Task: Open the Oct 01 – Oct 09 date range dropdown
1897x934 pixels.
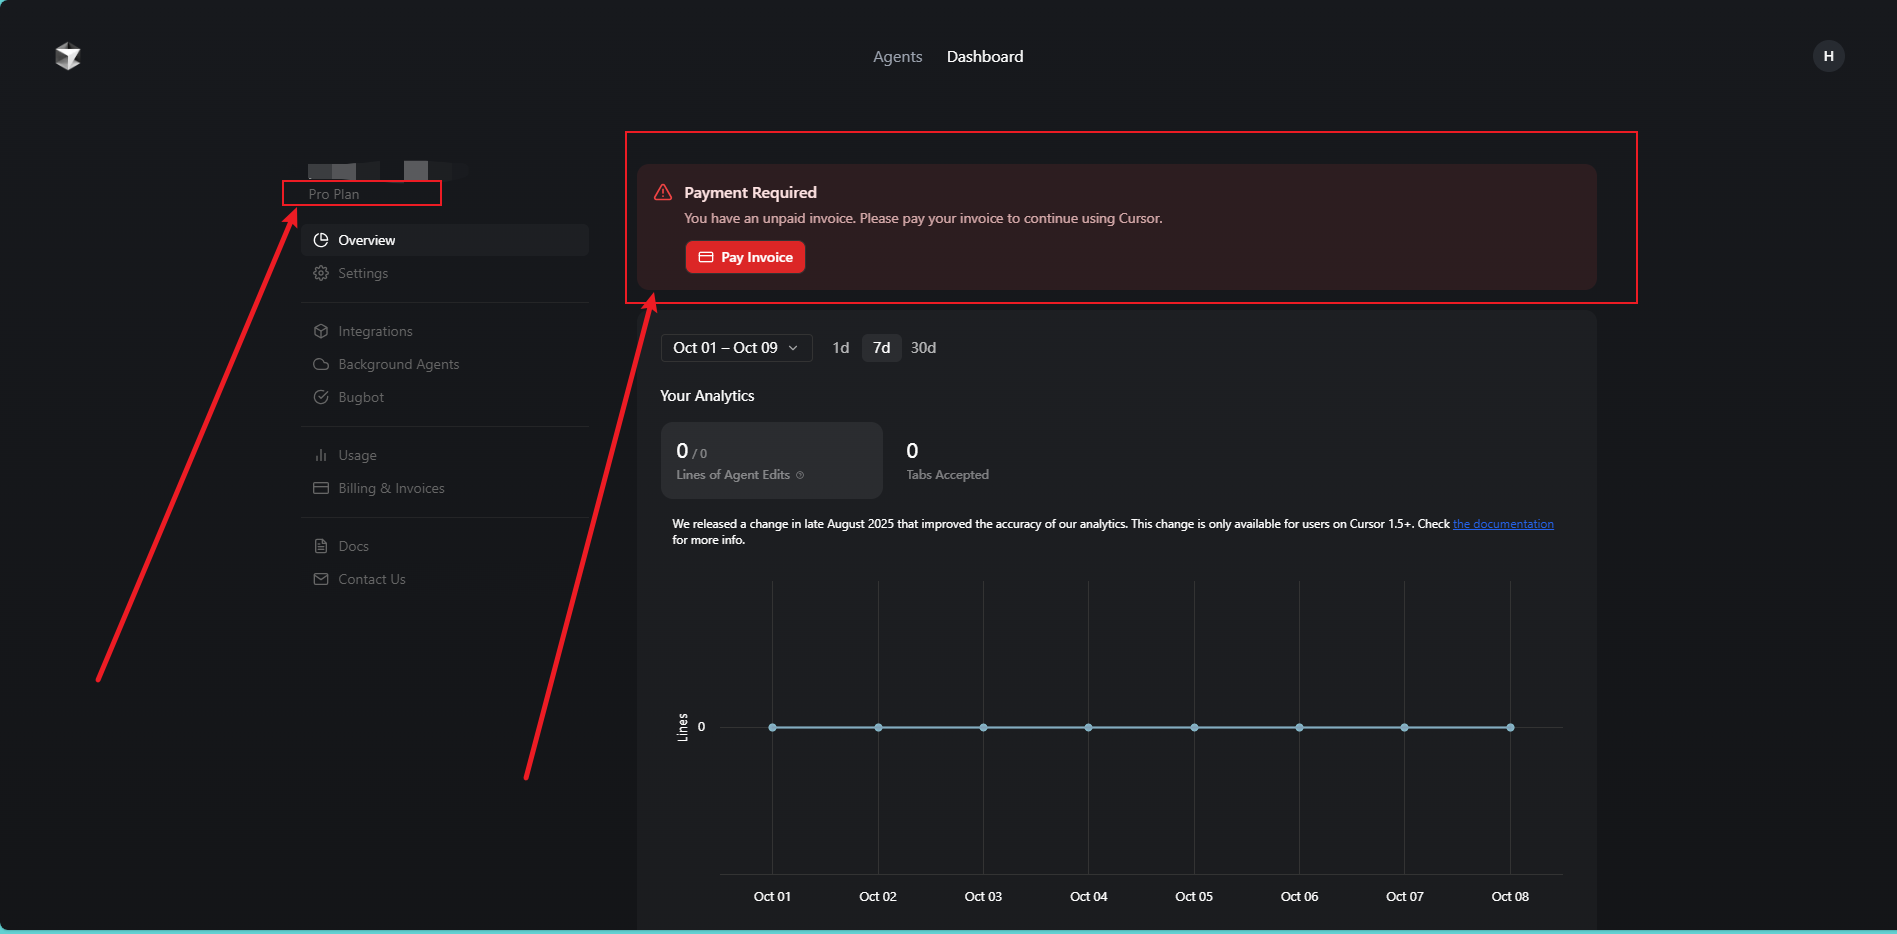Action: tap(736, 348)
